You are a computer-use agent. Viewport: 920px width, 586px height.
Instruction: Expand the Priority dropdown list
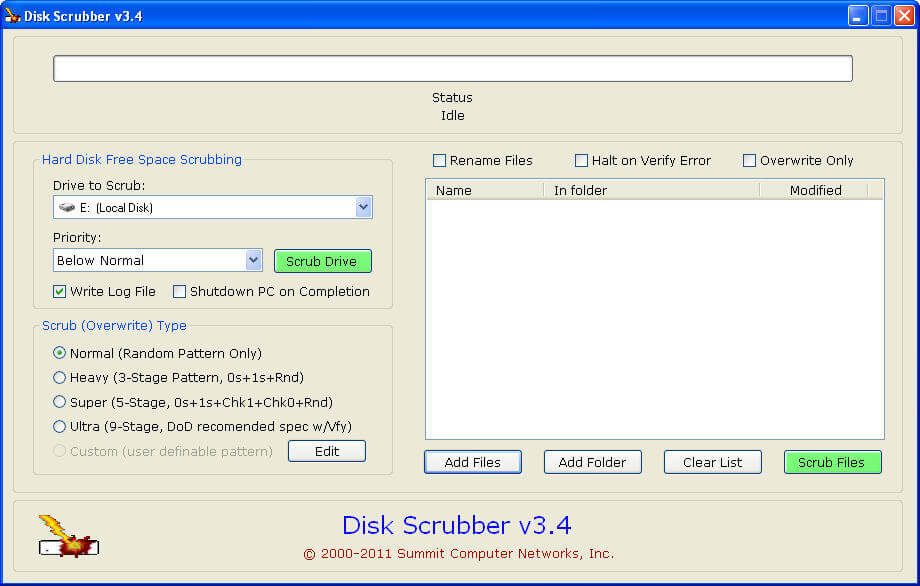click(253, 260)
